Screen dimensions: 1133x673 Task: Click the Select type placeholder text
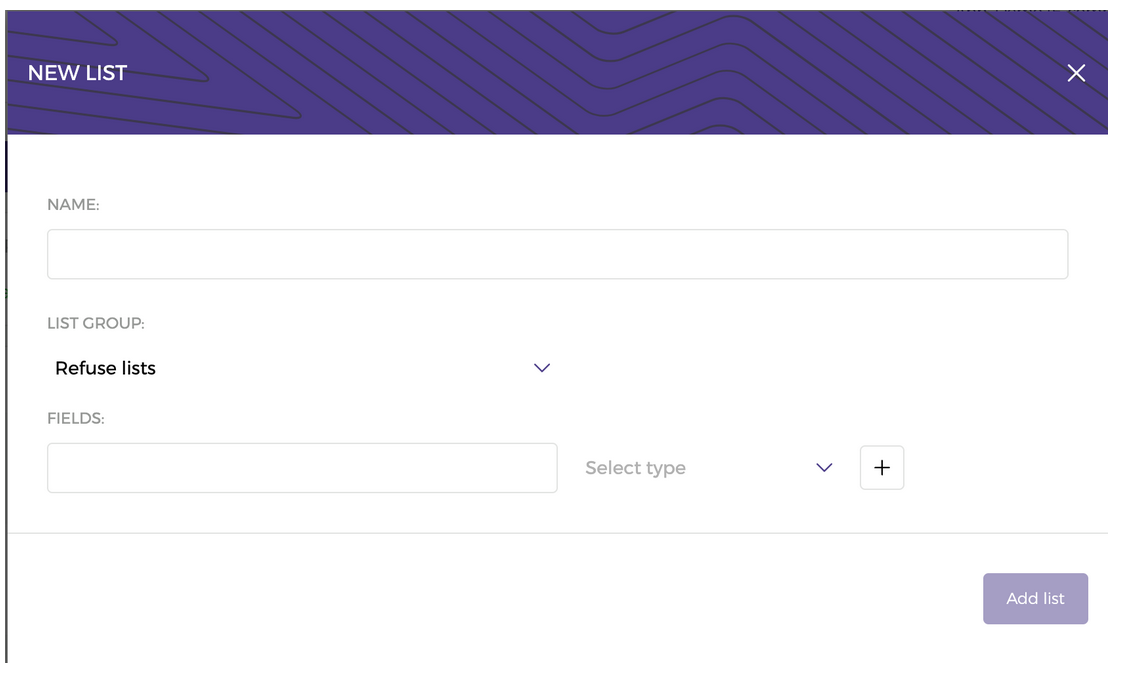click(635, 468)
